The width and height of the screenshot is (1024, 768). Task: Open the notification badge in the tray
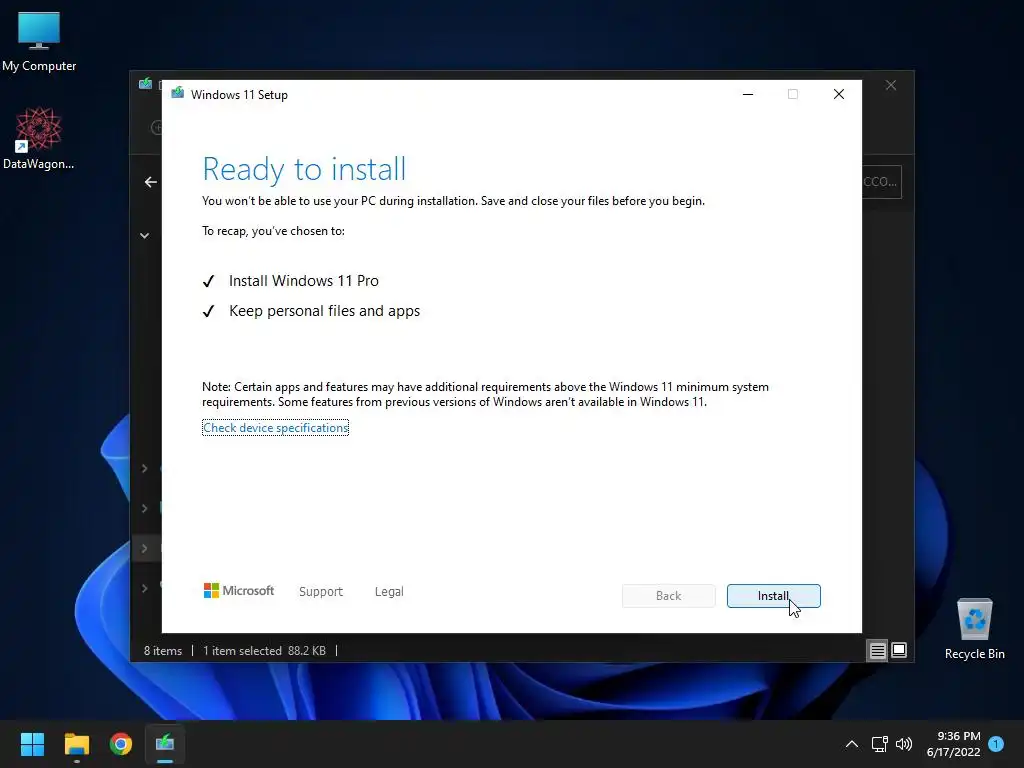(996, 743)
